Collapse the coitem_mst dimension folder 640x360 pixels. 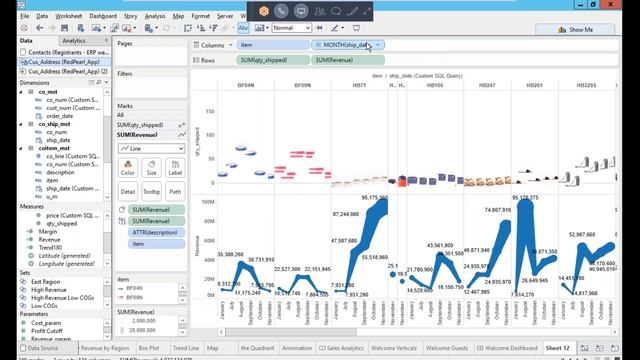pos(21,148)
